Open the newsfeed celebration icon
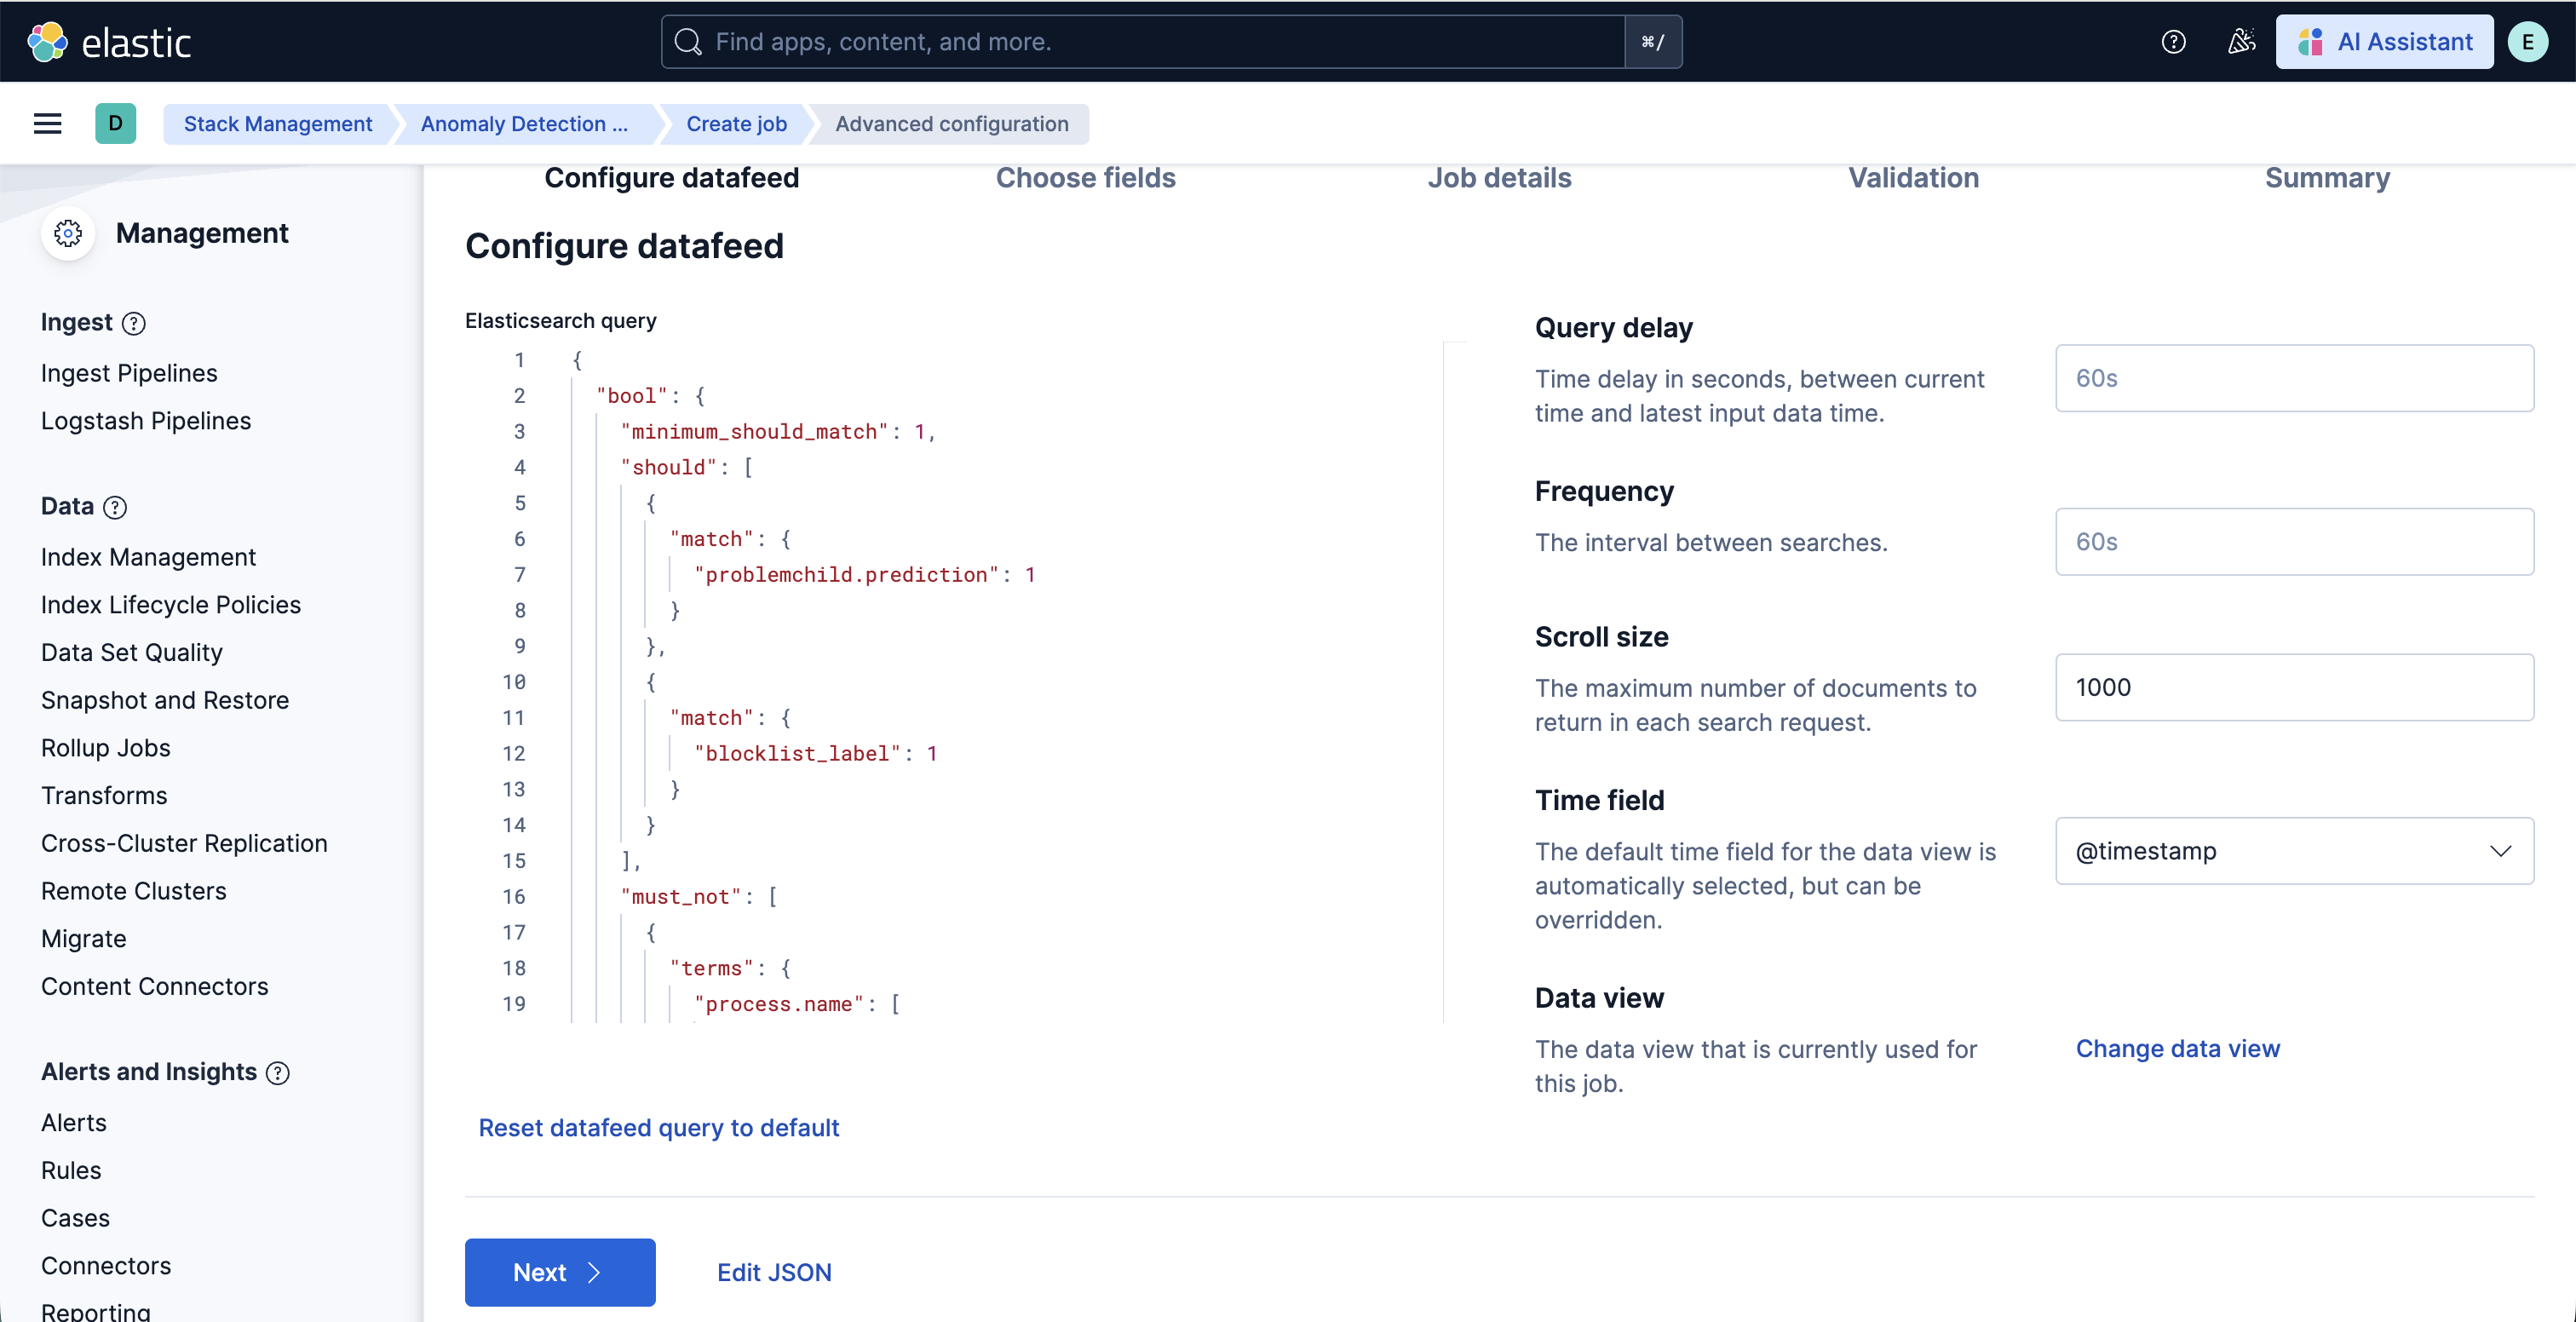The height and width of the screenshot is (1322, 2576). (2241, 42)
